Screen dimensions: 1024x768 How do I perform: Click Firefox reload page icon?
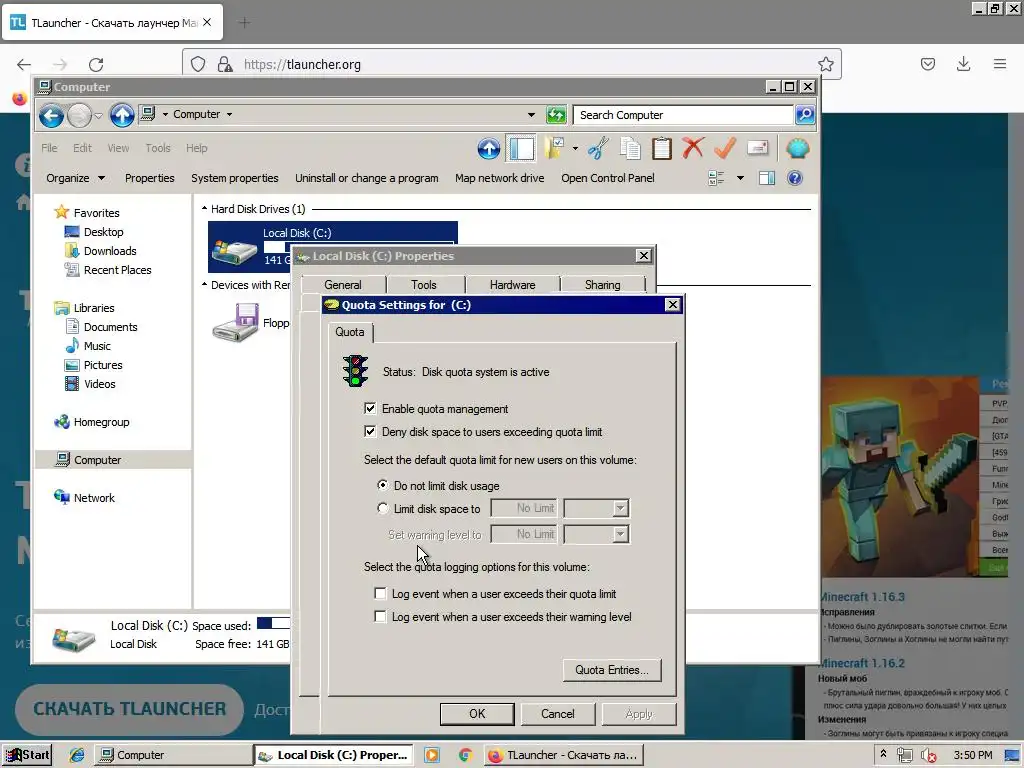[96, 64]
